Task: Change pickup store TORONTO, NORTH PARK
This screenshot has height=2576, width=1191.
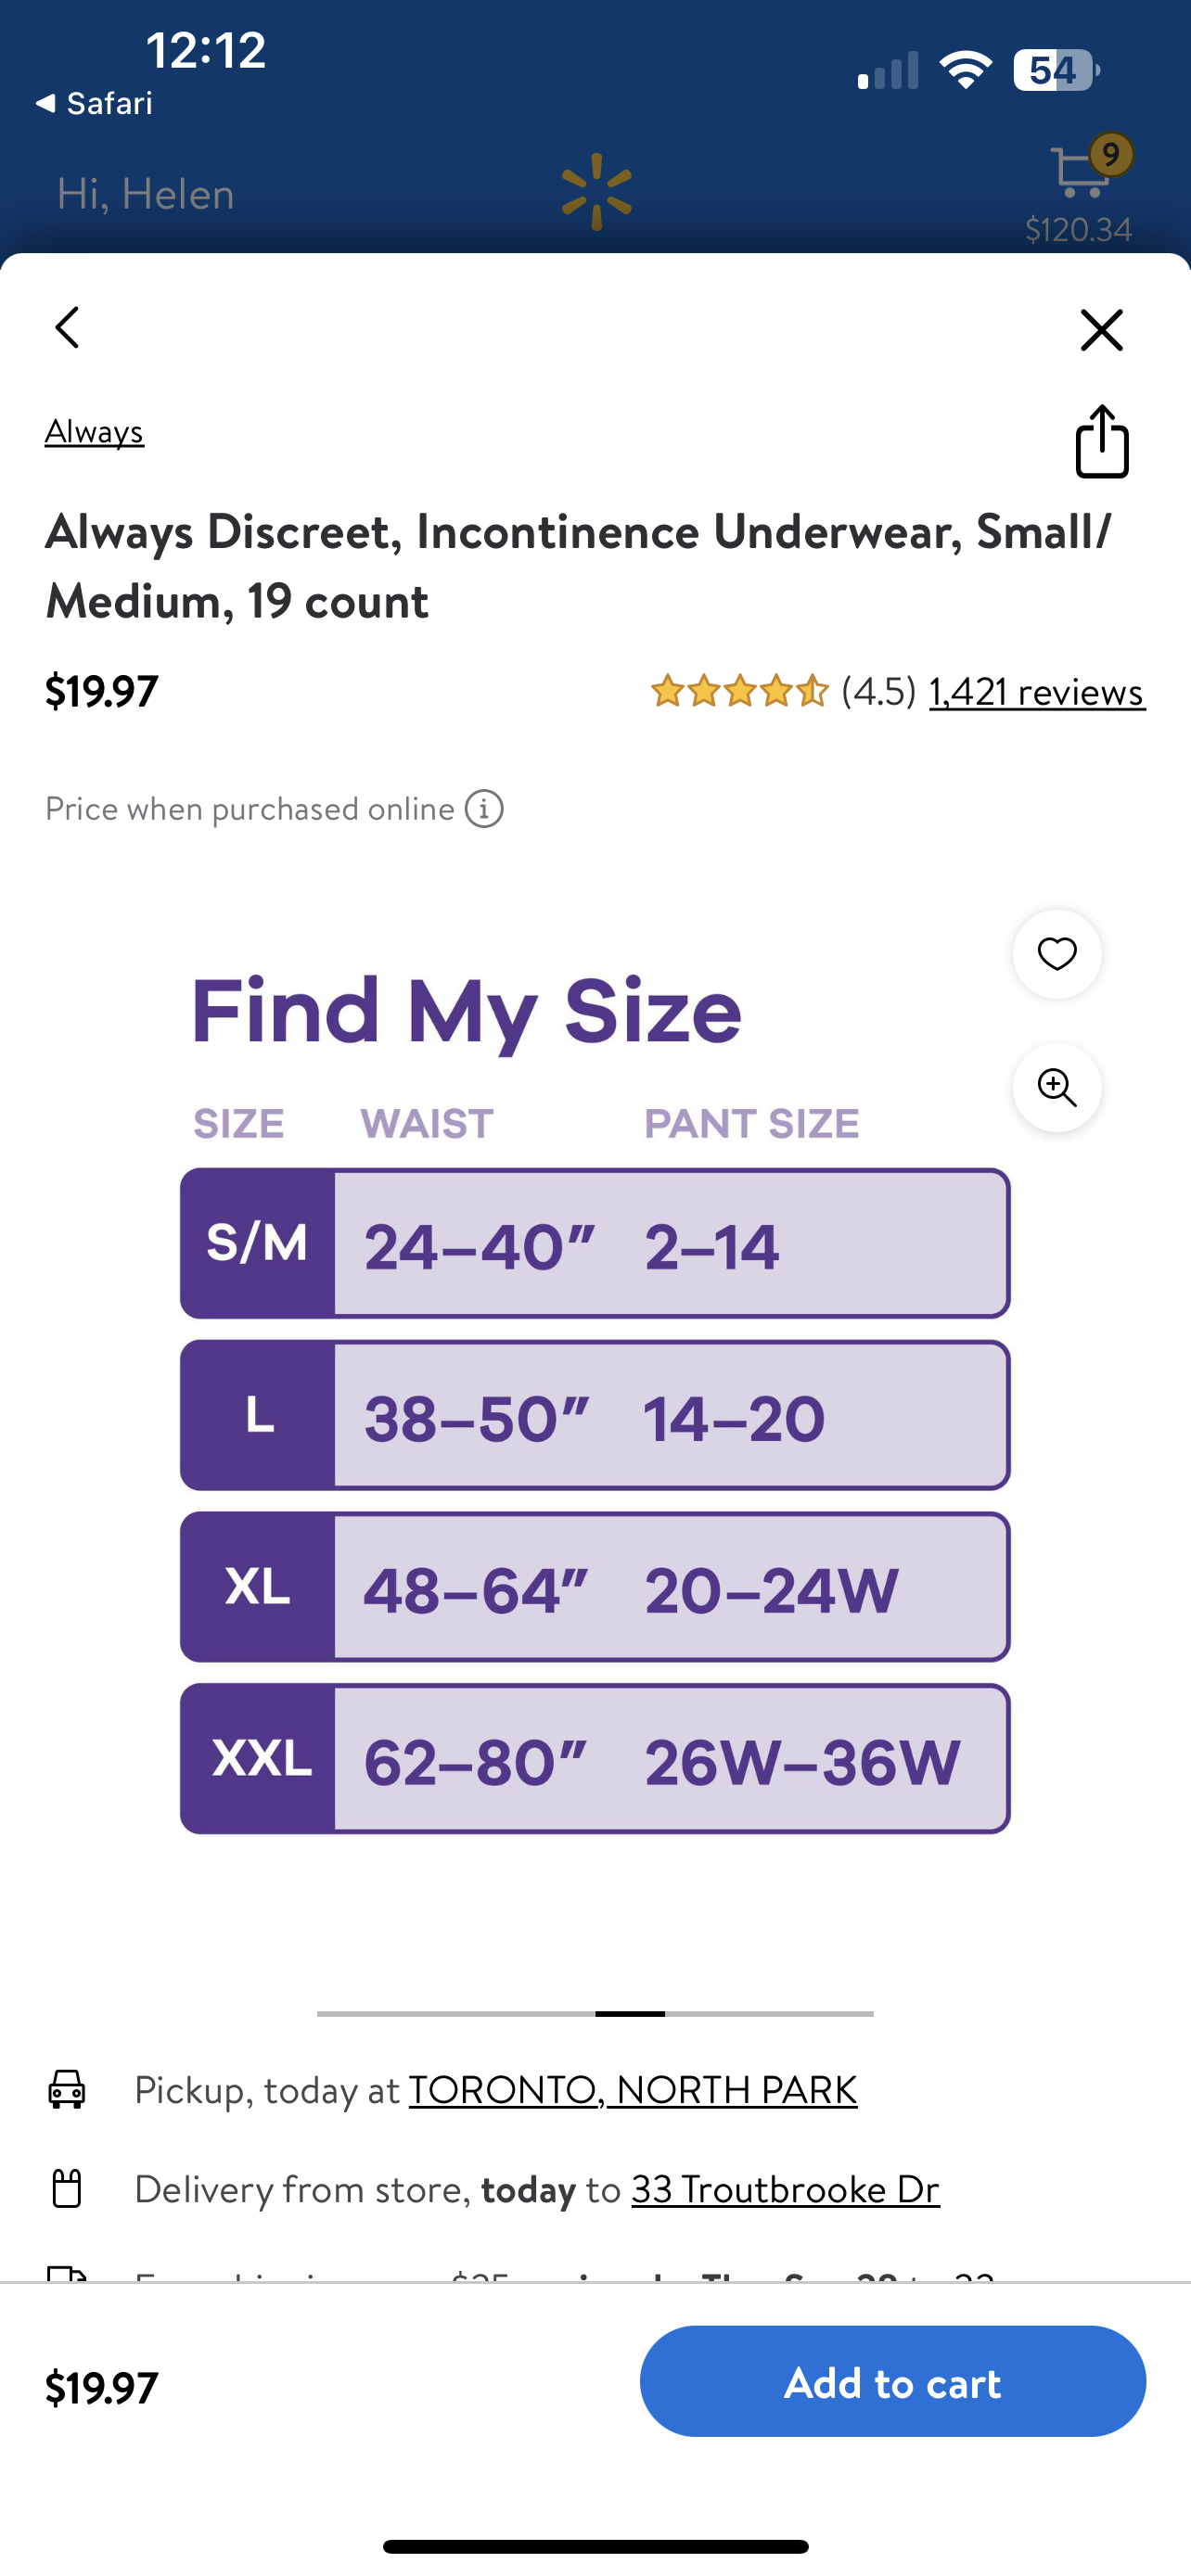Action: tap(633, 2089)
